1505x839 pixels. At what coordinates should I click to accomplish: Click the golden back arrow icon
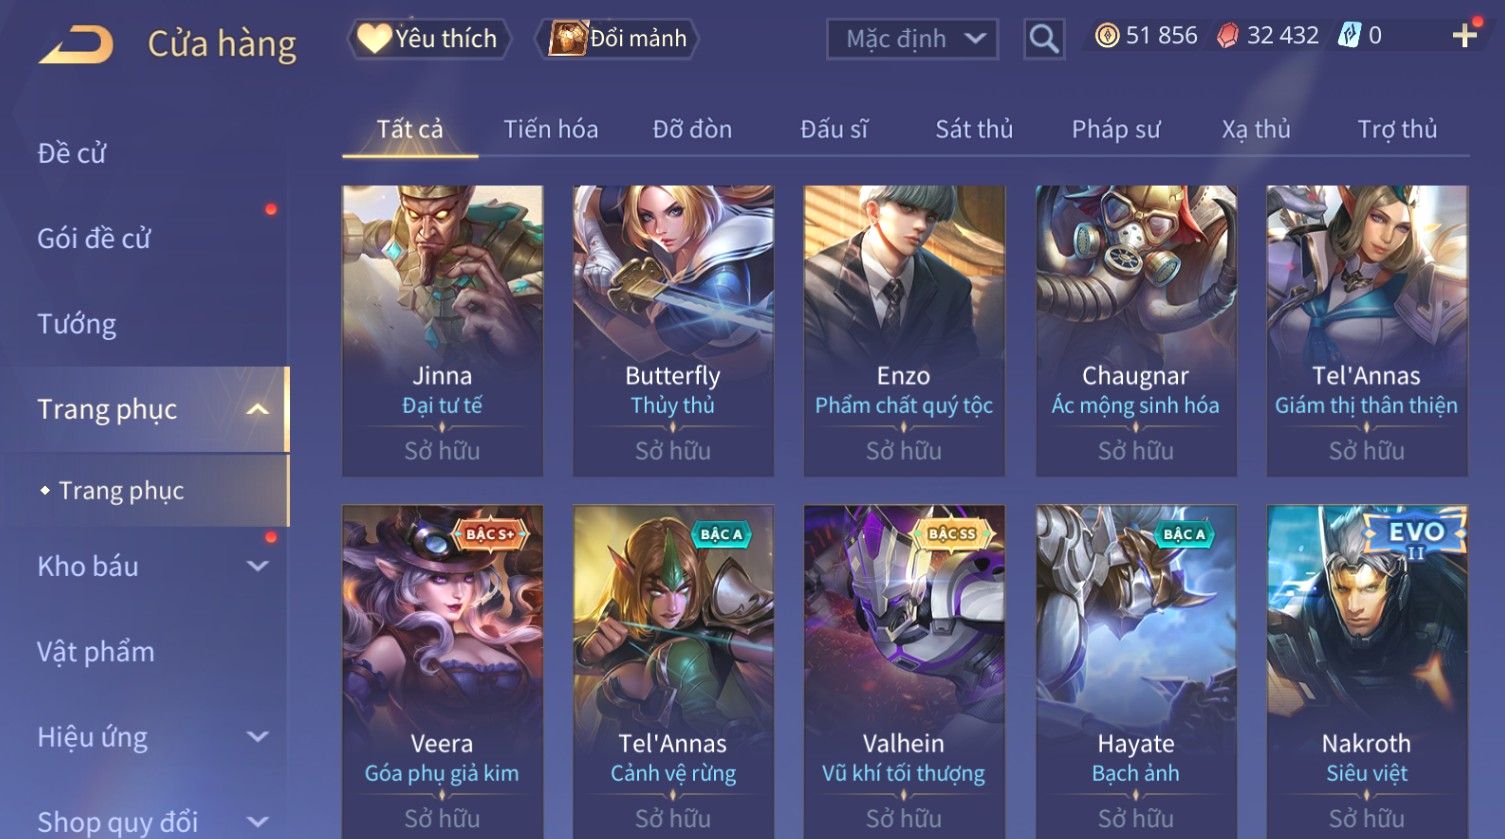[76, 44]
